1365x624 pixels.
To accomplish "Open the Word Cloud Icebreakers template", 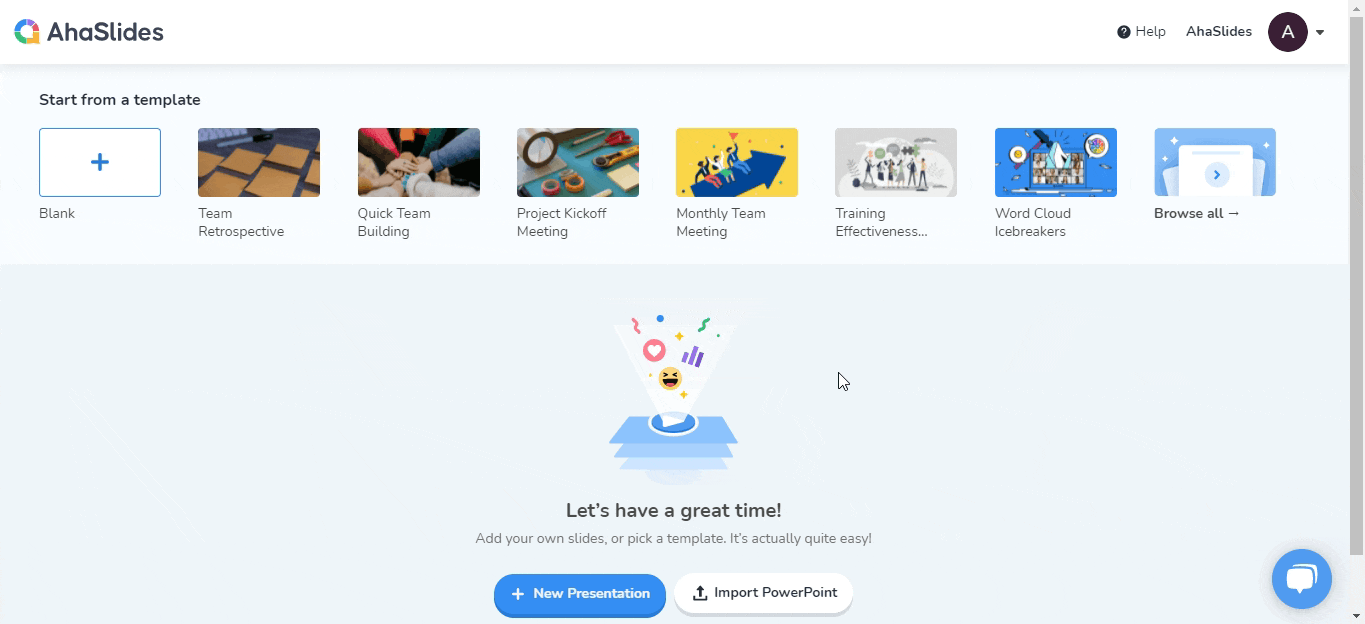I will pos(1056,162).
